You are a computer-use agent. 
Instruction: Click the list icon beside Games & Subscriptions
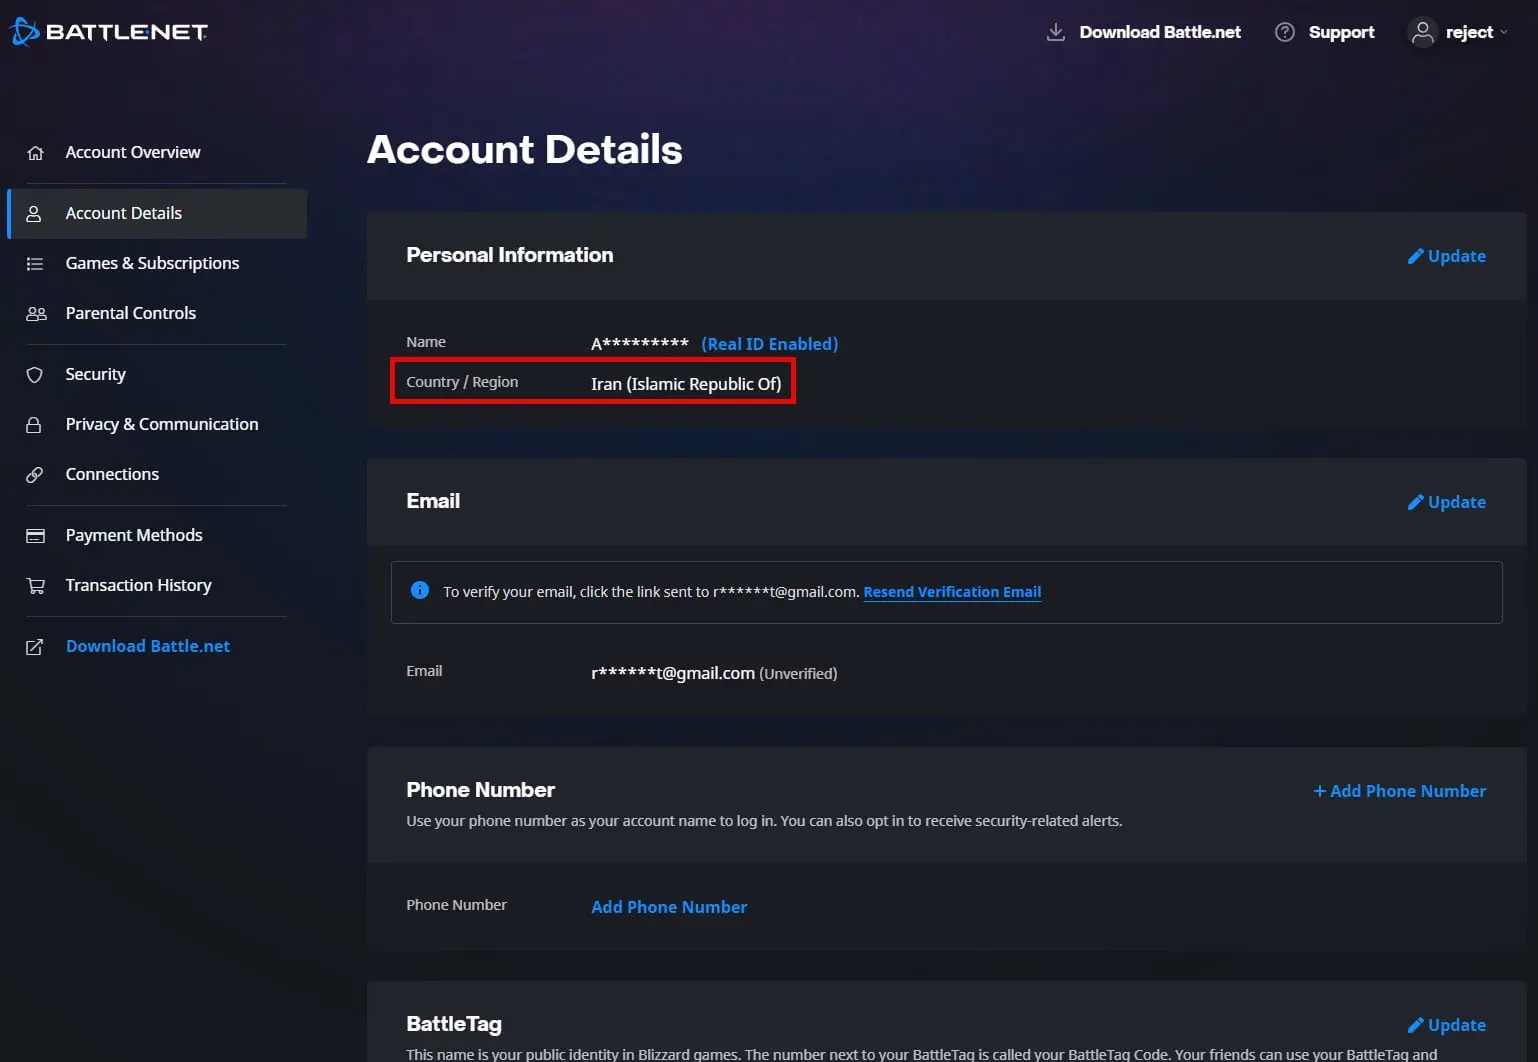click(35, 264)
